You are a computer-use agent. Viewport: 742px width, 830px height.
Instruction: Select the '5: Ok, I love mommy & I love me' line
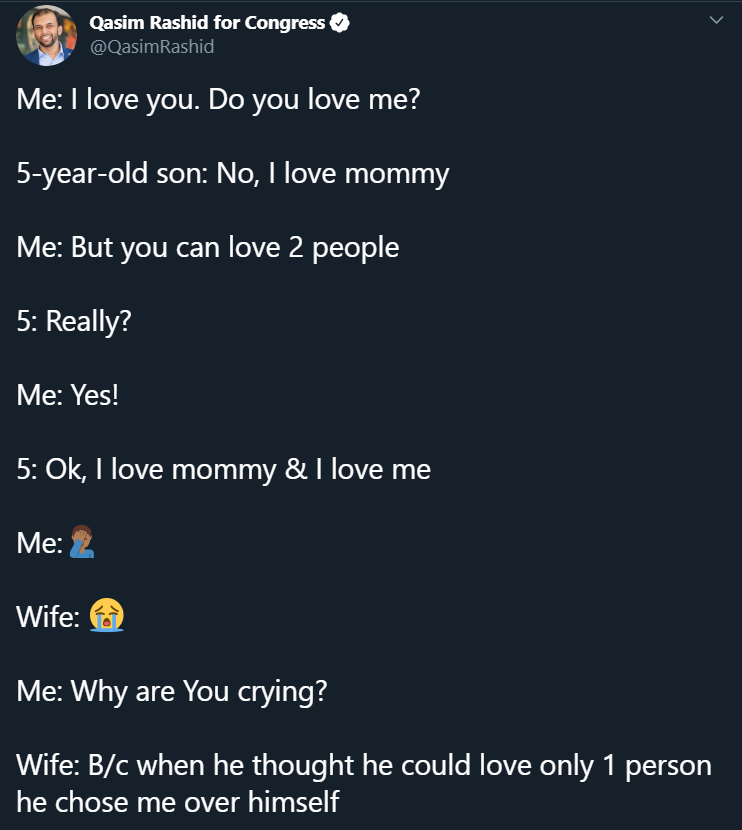223,470
